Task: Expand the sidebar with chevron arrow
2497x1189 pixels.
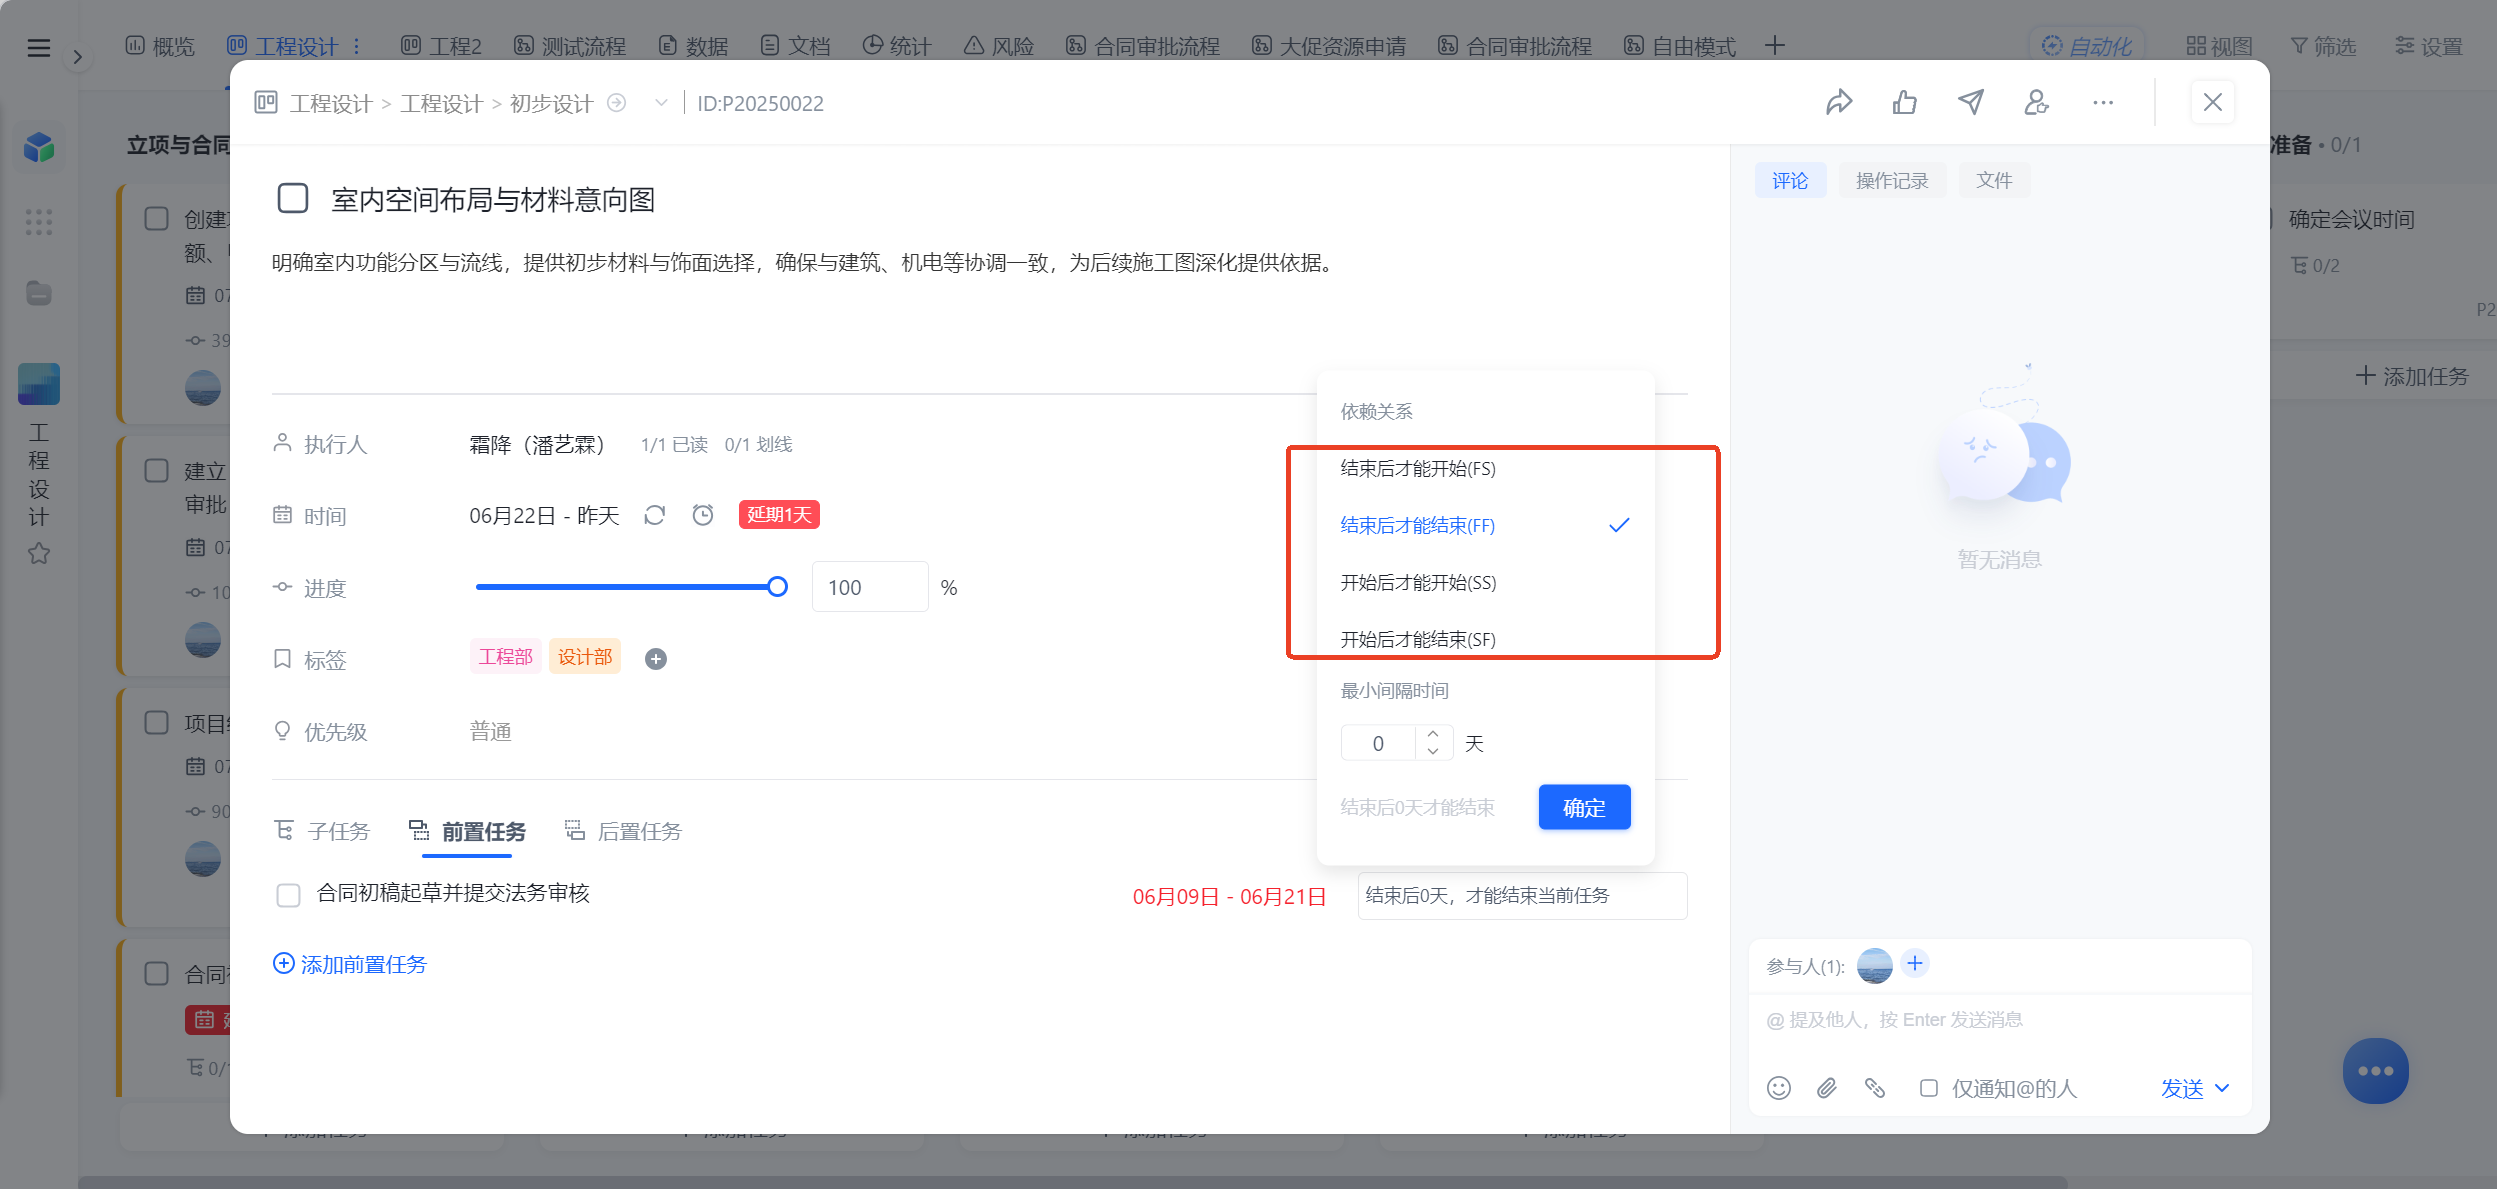Action: pyautogui.click(x=78, y=57)
